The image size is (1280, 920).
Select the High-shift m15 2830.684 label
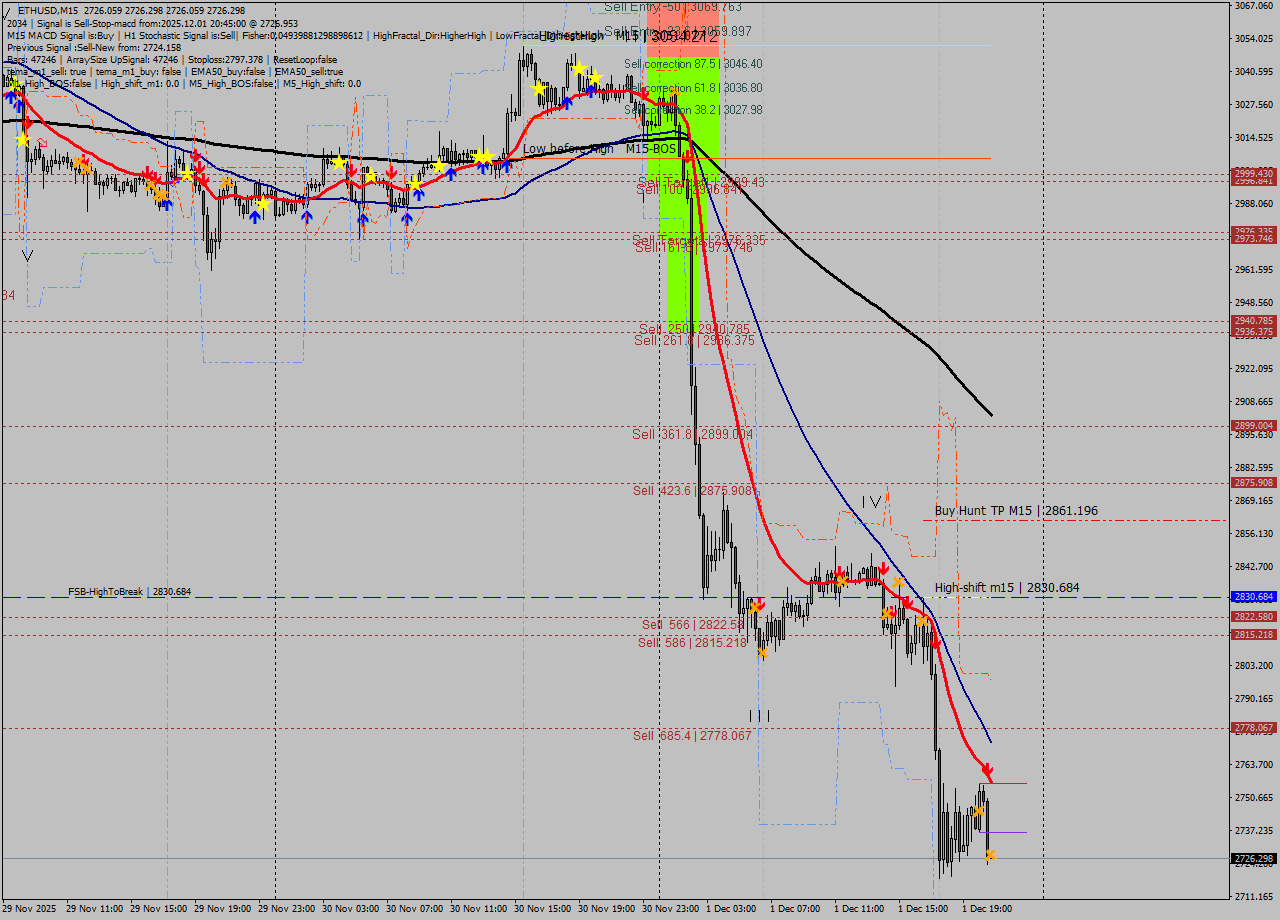(1006, 588)
